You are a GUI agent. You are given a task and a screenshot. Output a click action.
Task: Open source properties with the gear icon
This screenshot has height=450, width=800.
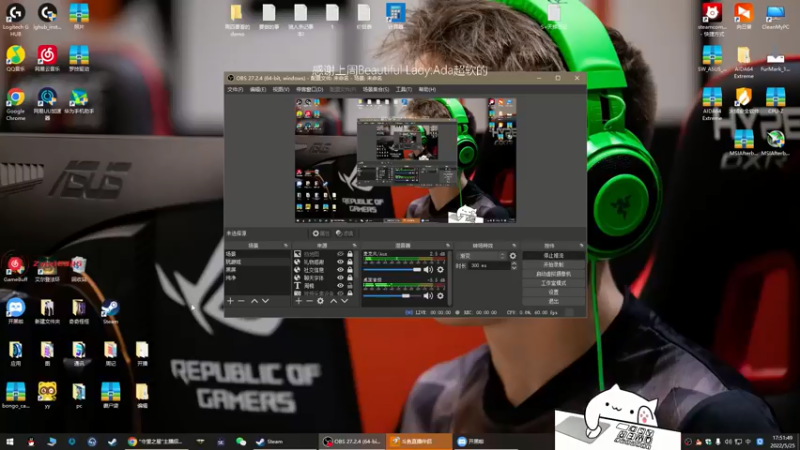click(320, 301)
